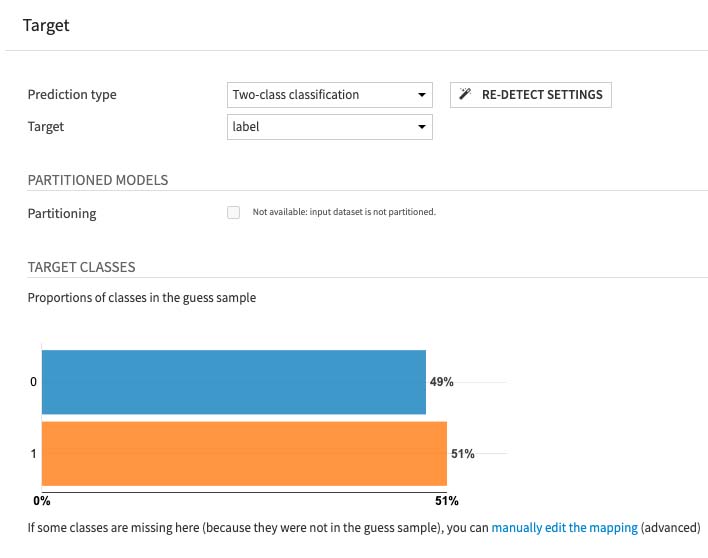Image resolution: width=708 pixels, height=558 pixels.
Task: Click the 49% value label
Action: point(441,382)
